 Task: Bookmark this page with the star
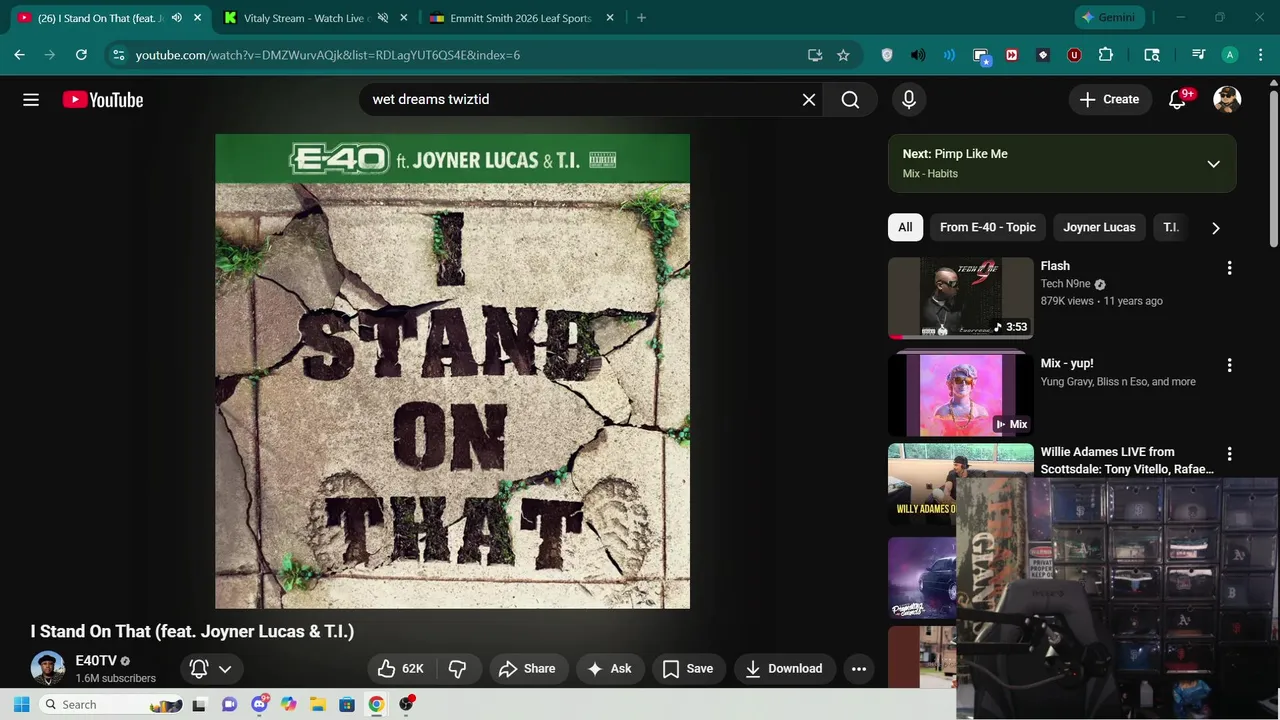[843, 55]
